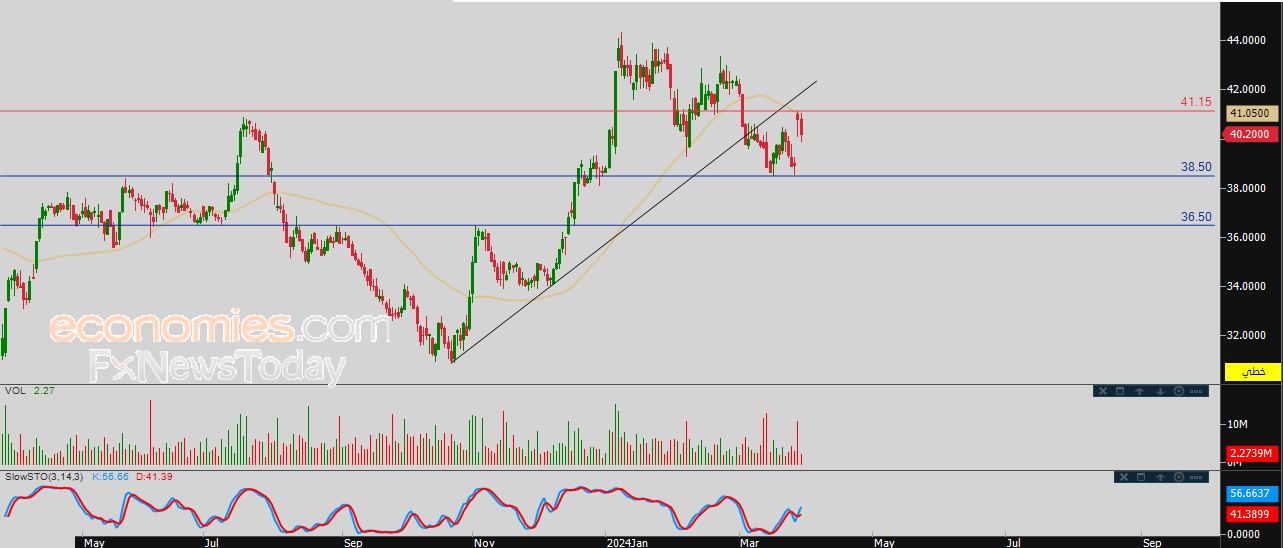Maximize the SlowSTO indicator panel
Screen dimensions: 1283x548
(1141, 477)
